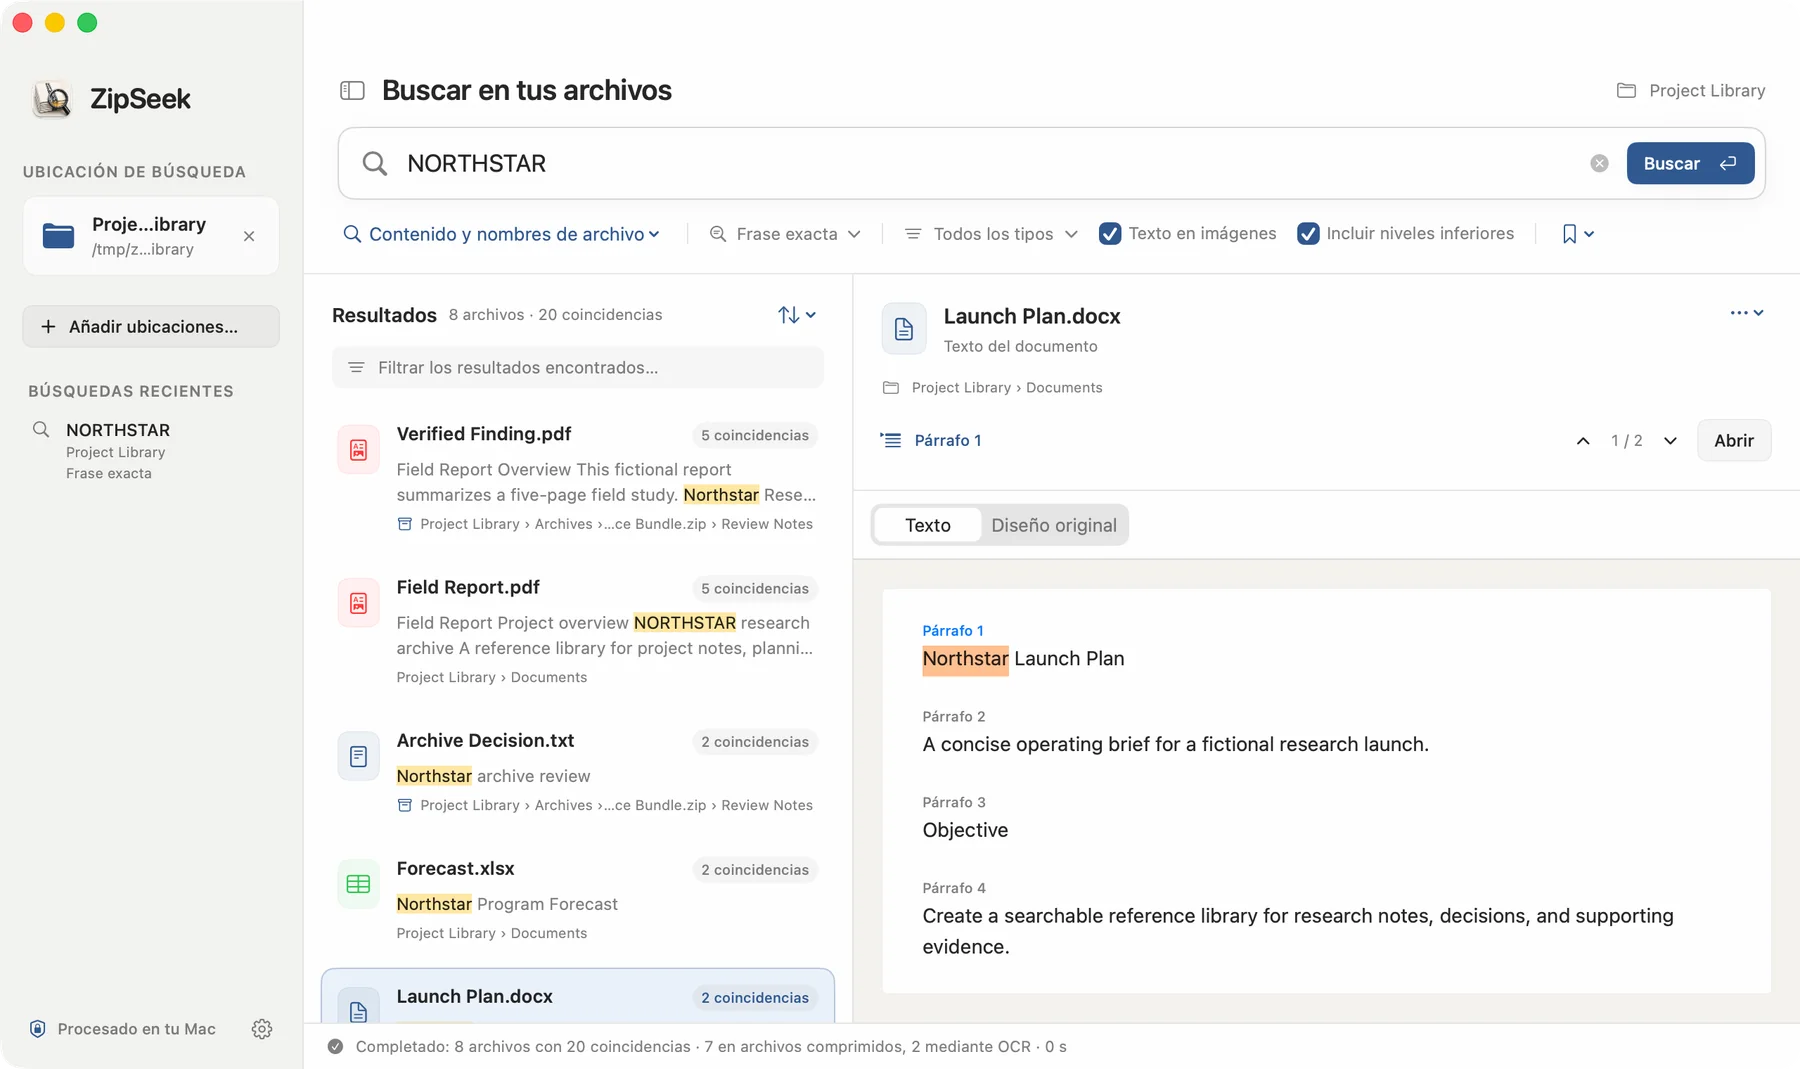The height and width of the screenshot is (1069, 1800).
Task: Click the blue folder icon in location card
Action: [x=58, y=236]
